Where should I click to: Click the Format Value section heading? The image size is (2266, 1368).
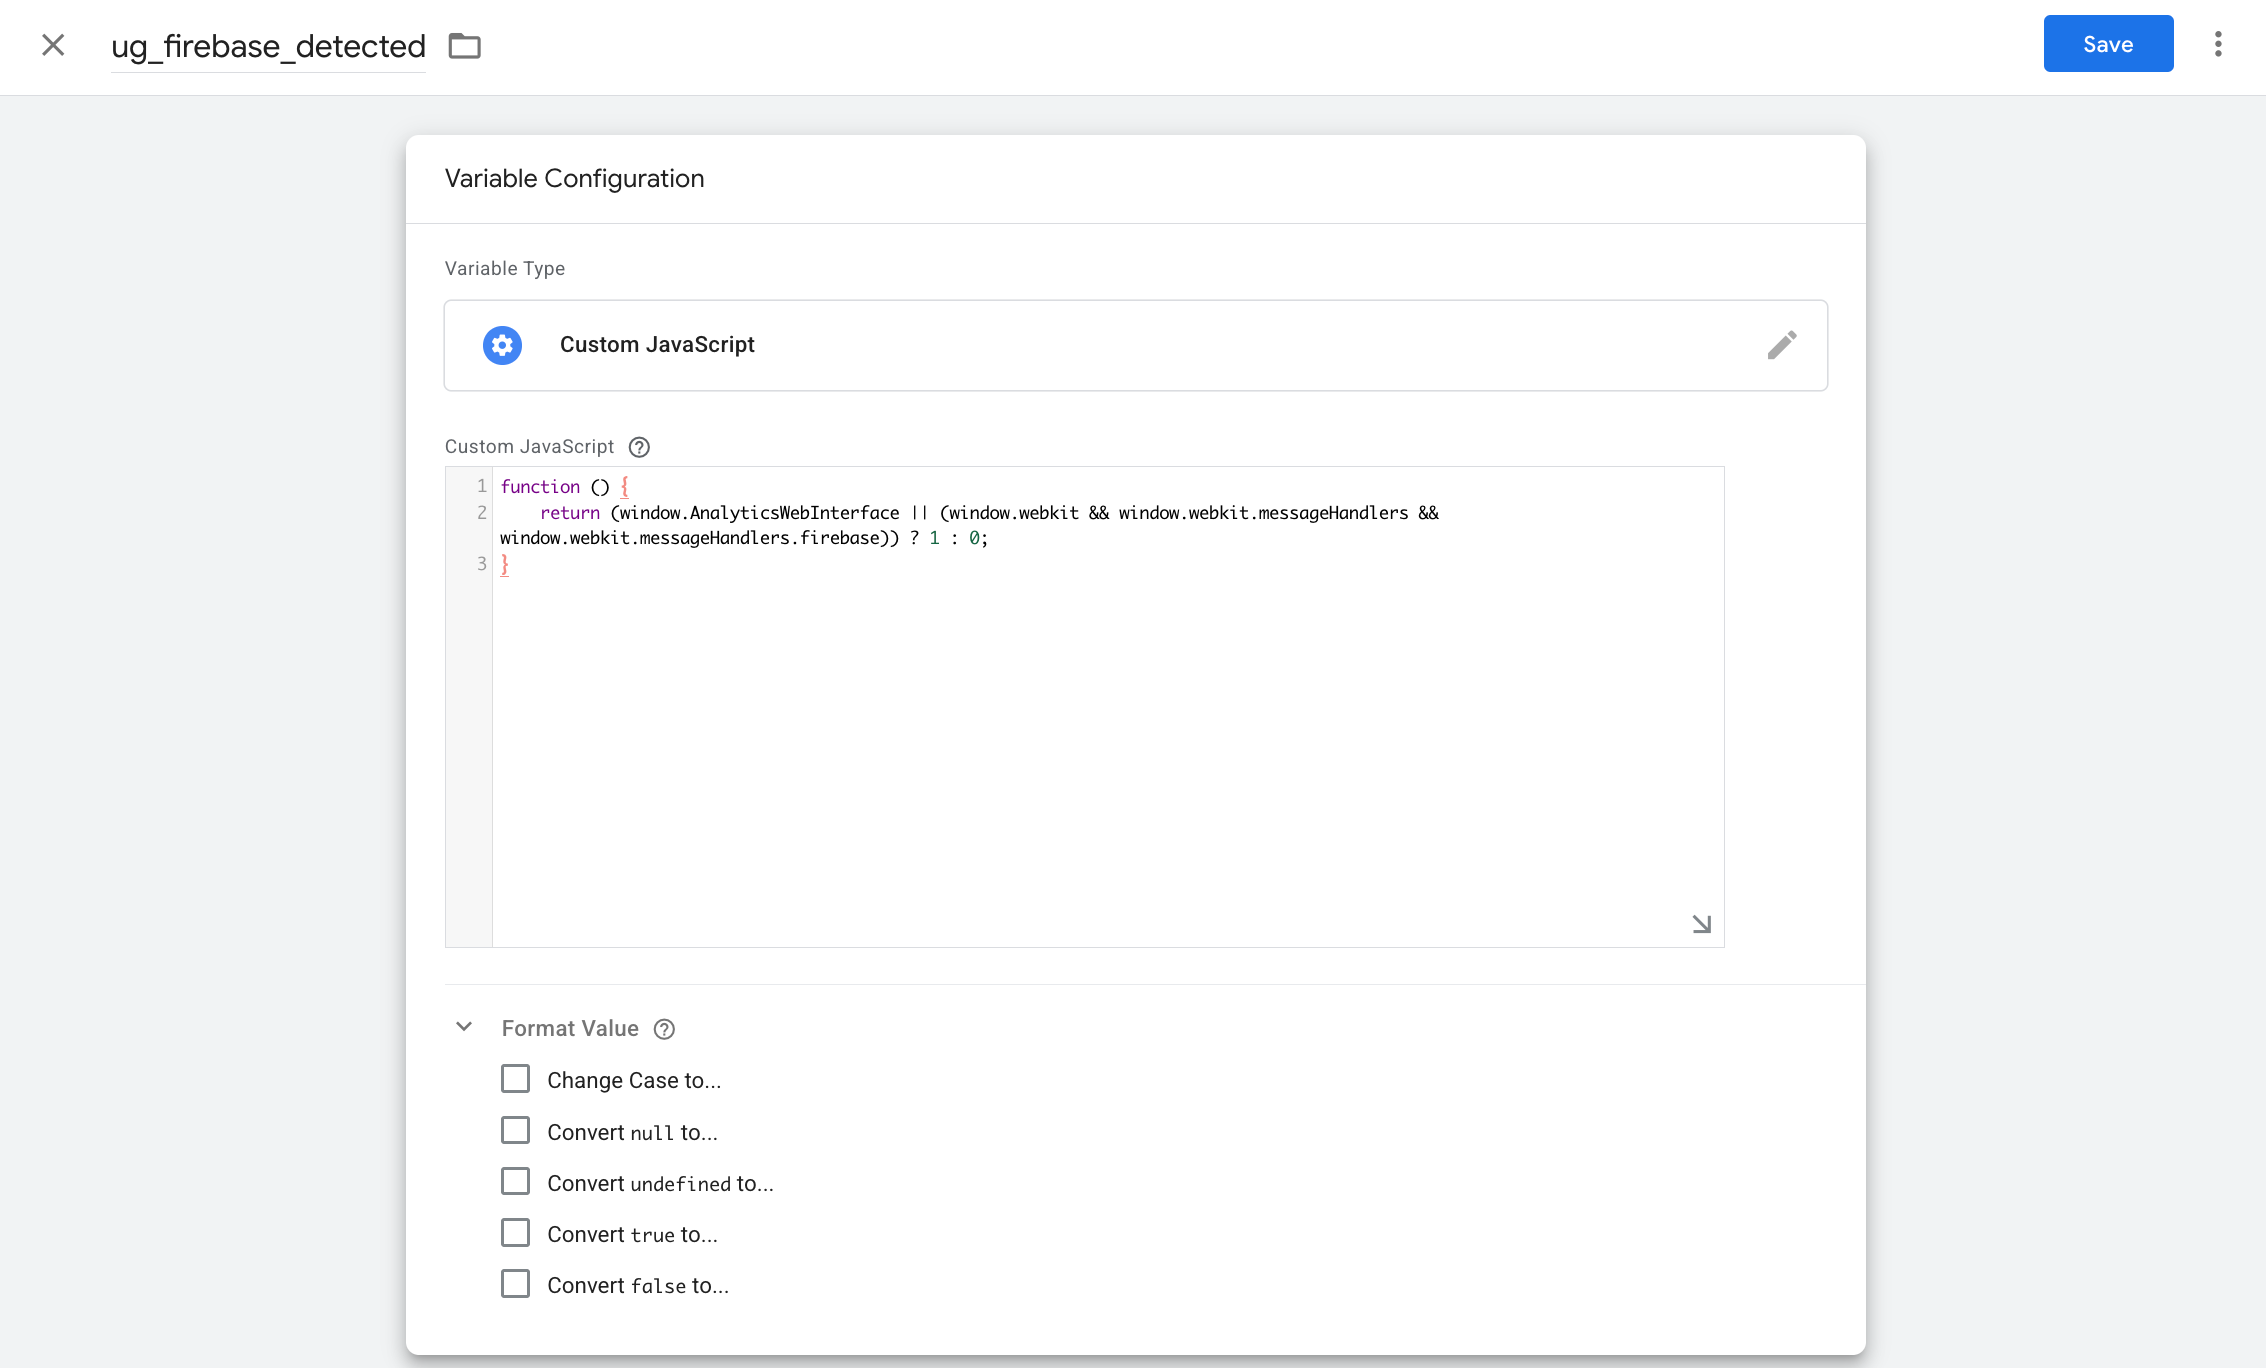tap(570, 1029)
